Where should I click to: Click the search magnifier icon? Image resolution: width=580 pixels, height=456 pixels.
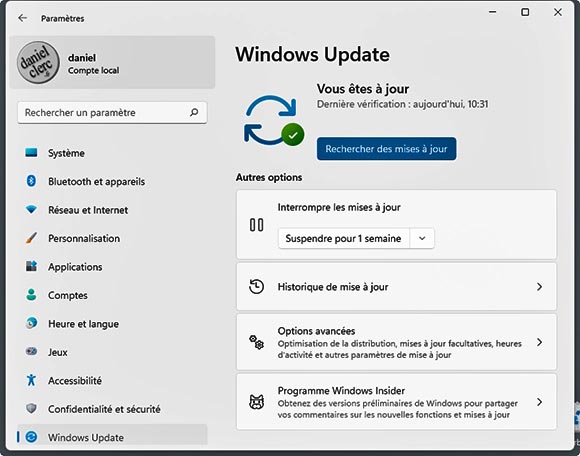194,112
